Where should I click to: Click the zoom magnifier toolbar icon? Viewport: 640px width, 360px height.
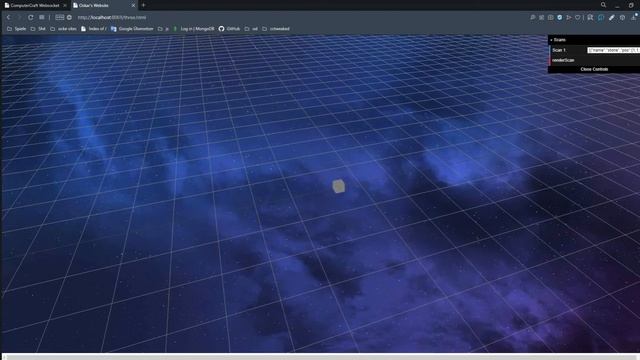pyautogui.click(x=533, y=18)
